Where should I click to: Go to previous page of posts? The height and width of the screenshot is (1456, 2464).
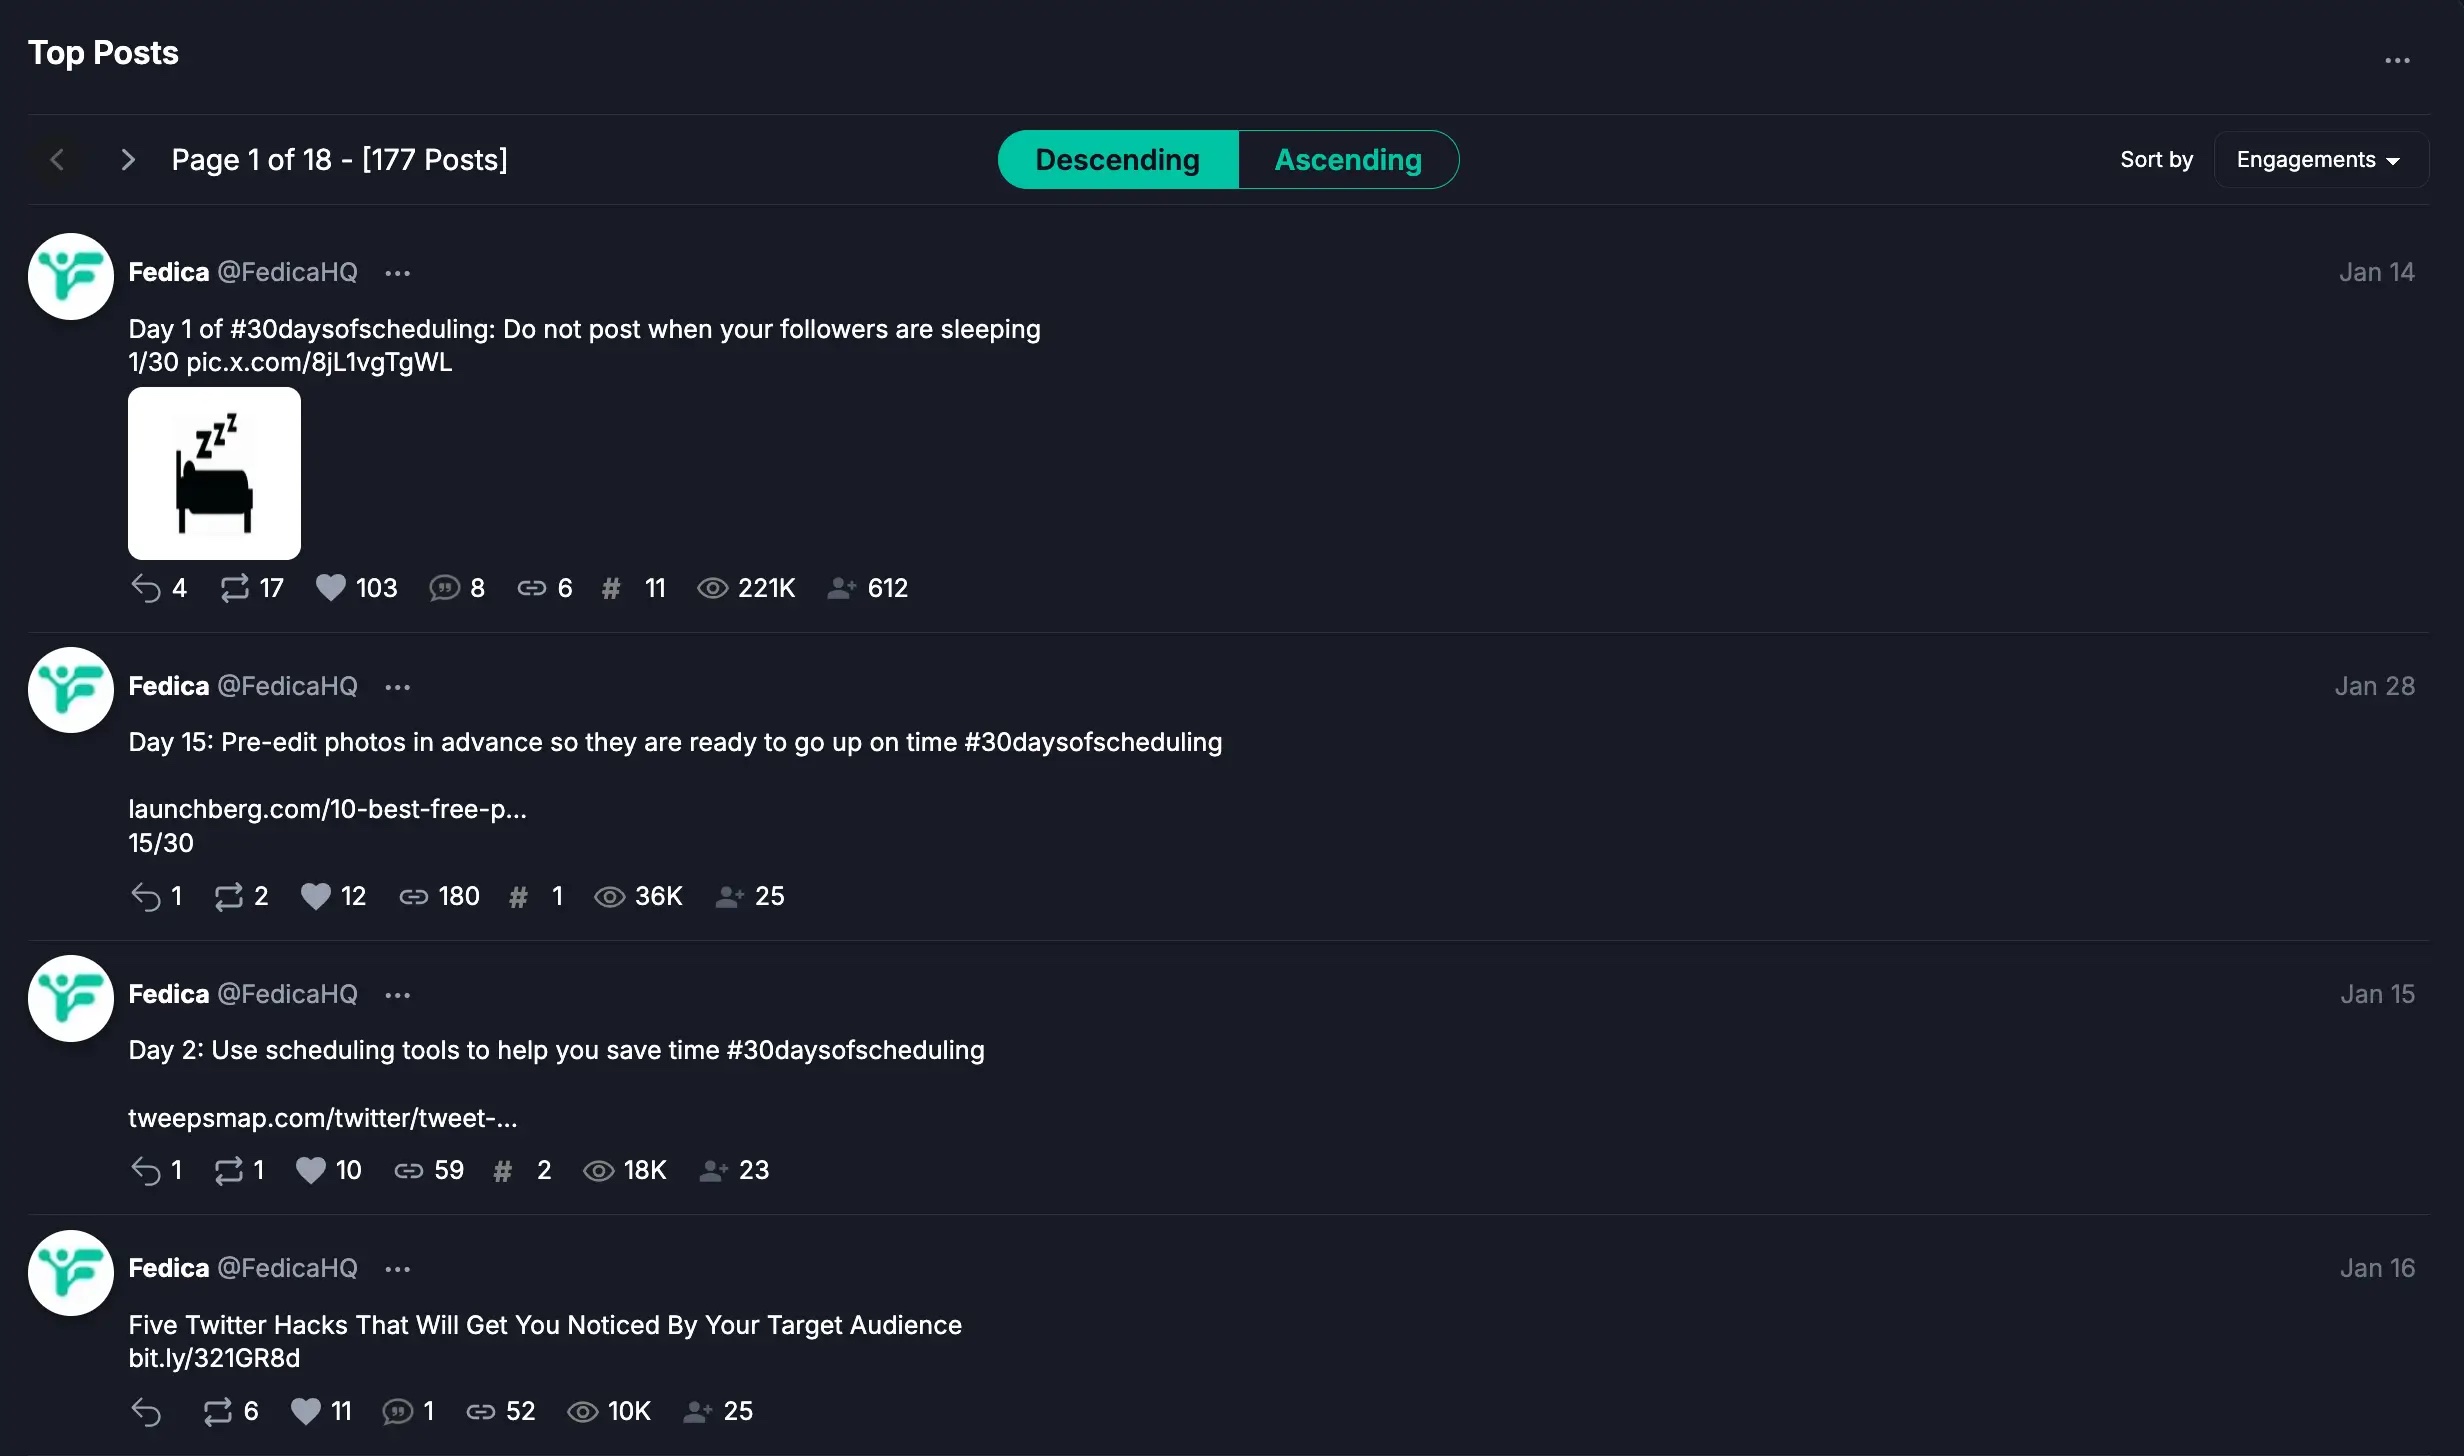tap(57, 160)
